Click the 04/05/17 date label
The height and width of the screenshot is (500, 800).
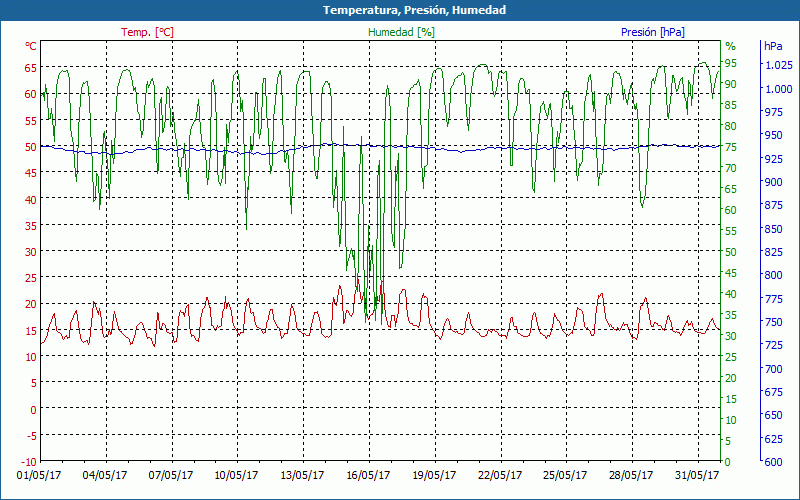[x=105, y=475]
